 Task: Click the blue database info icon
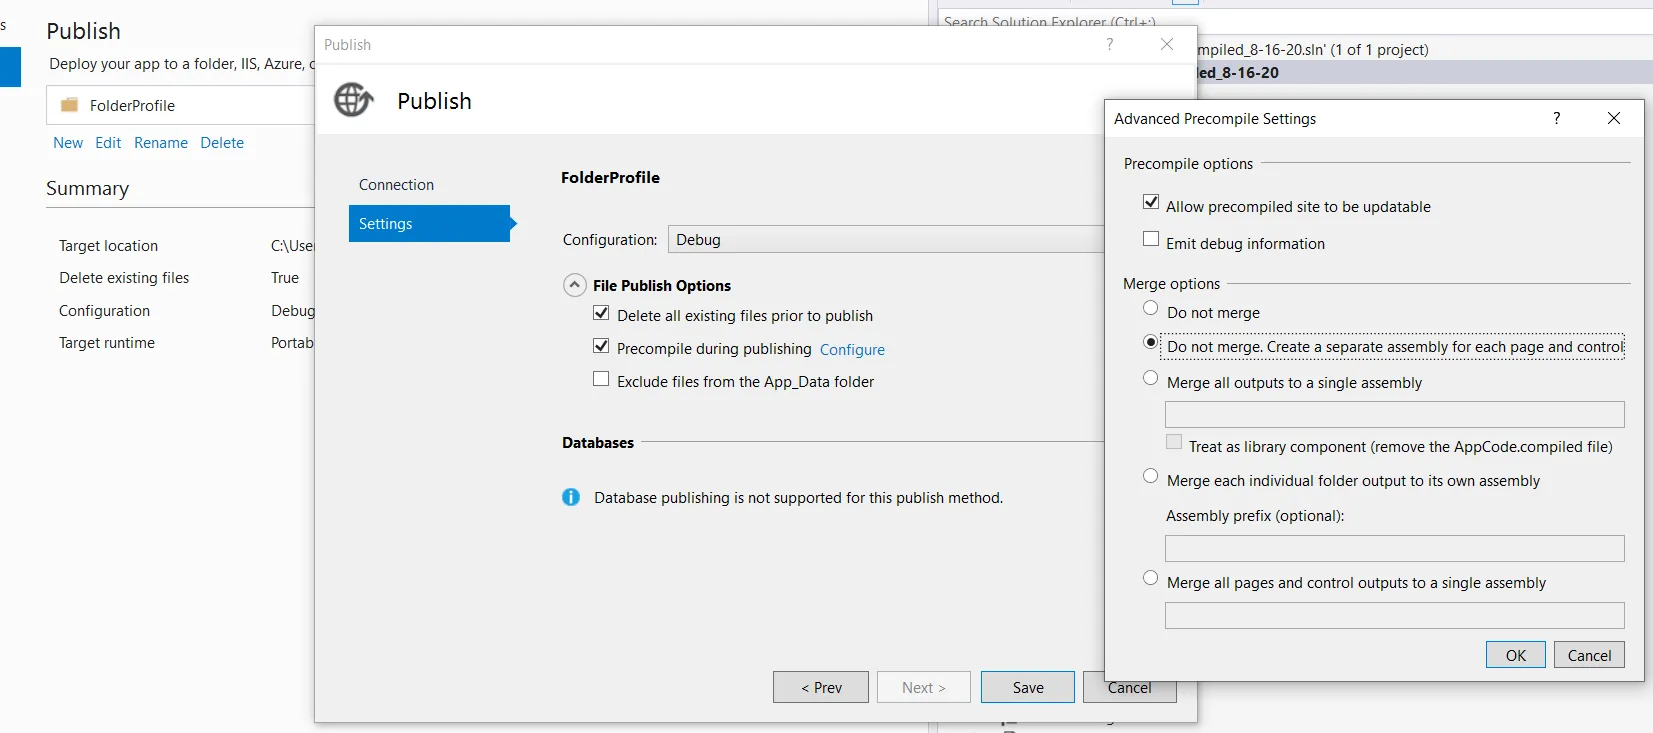(x=571, y=497)
